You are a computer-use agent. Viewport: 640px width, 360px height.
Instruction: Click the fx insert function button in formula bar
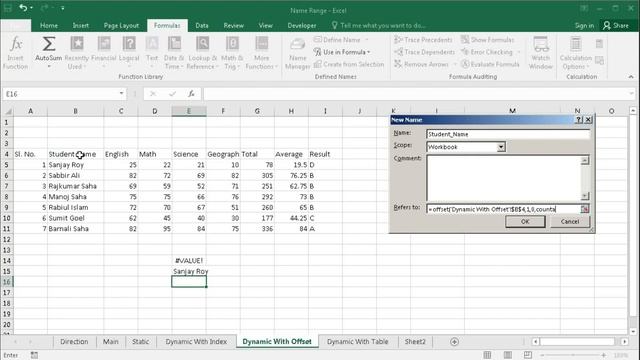pos(191,94)
